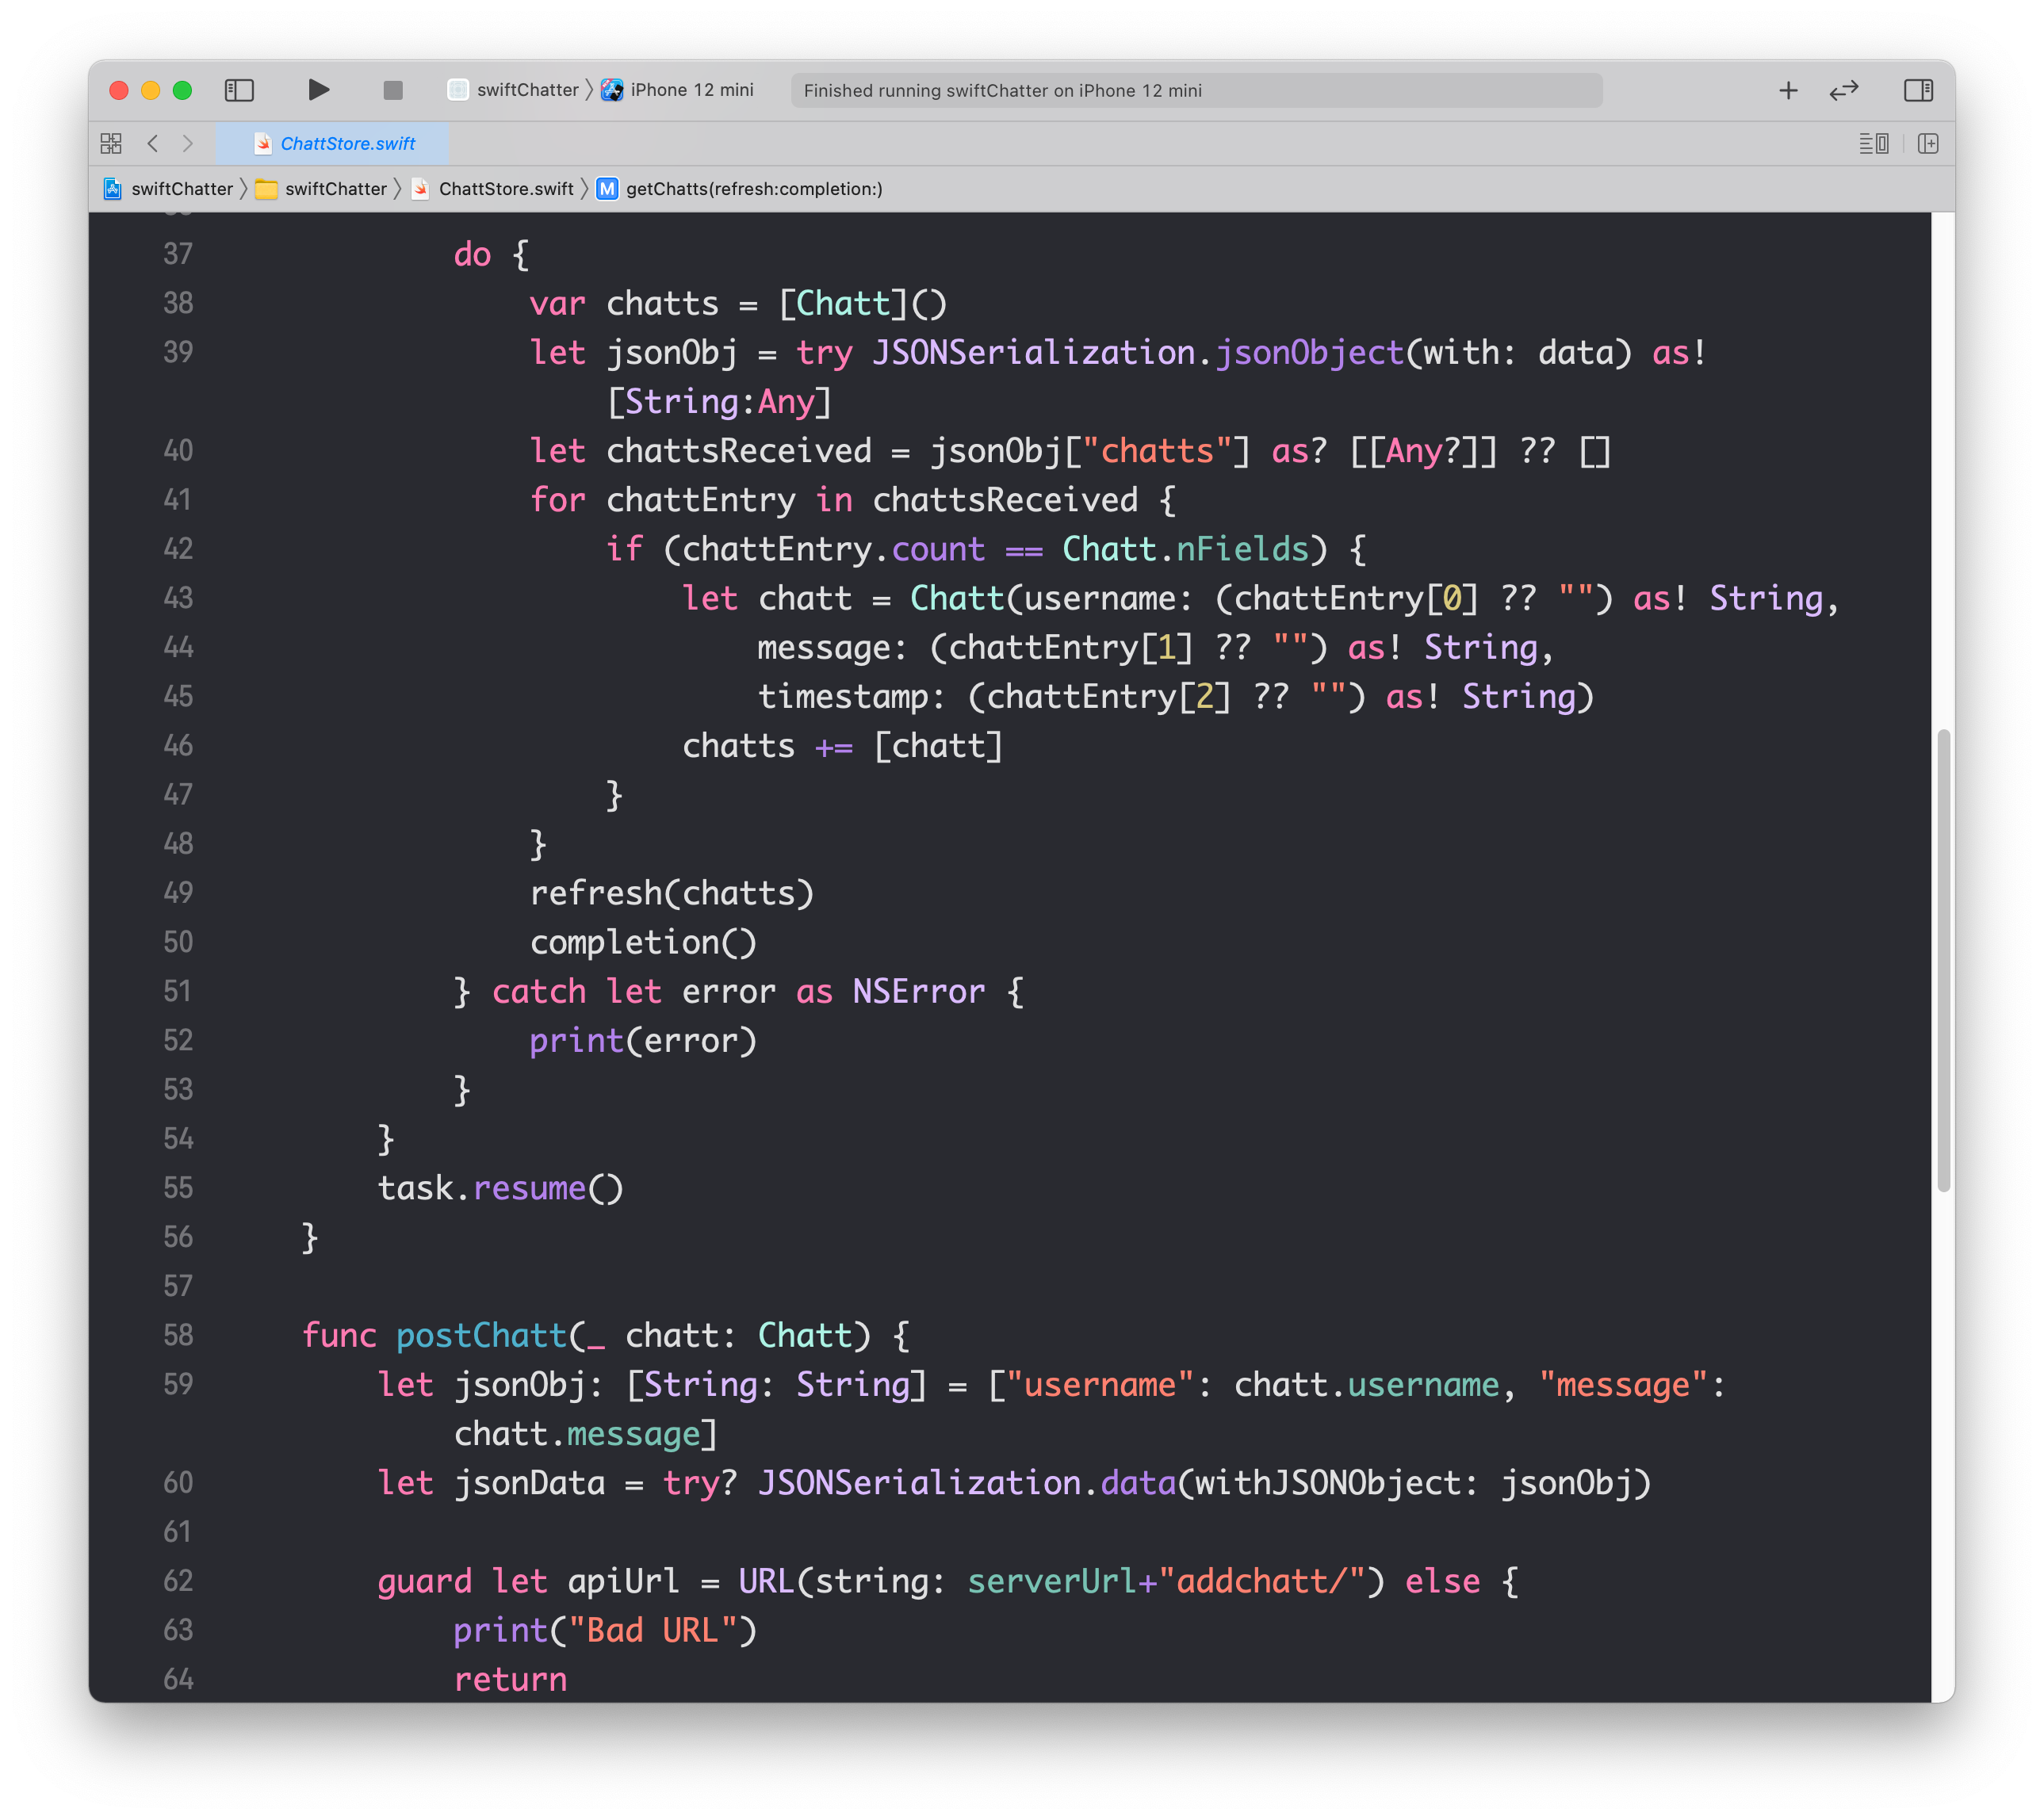Click the editor vertical scrollbar thumb
Viewport: 2044px width, 1820px height.
[1943, 960]
